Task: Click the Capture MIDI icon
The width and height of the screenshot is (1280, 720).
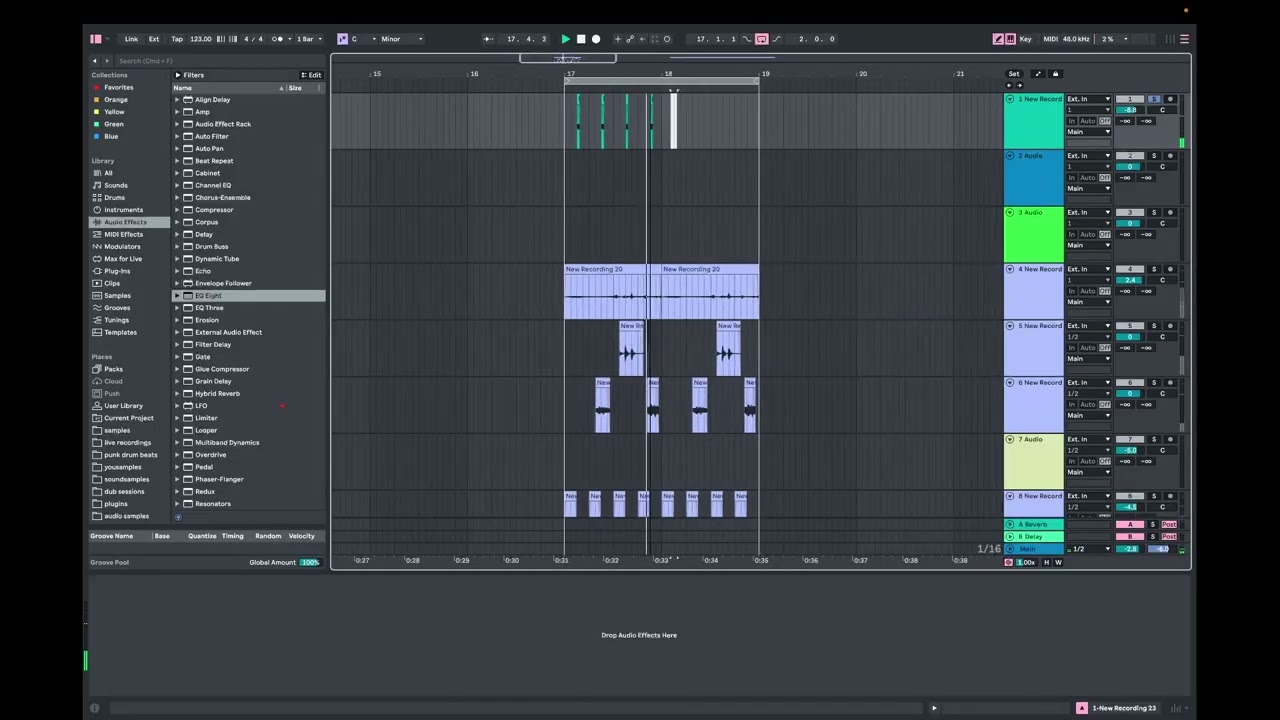Action: tap(654, 39)
